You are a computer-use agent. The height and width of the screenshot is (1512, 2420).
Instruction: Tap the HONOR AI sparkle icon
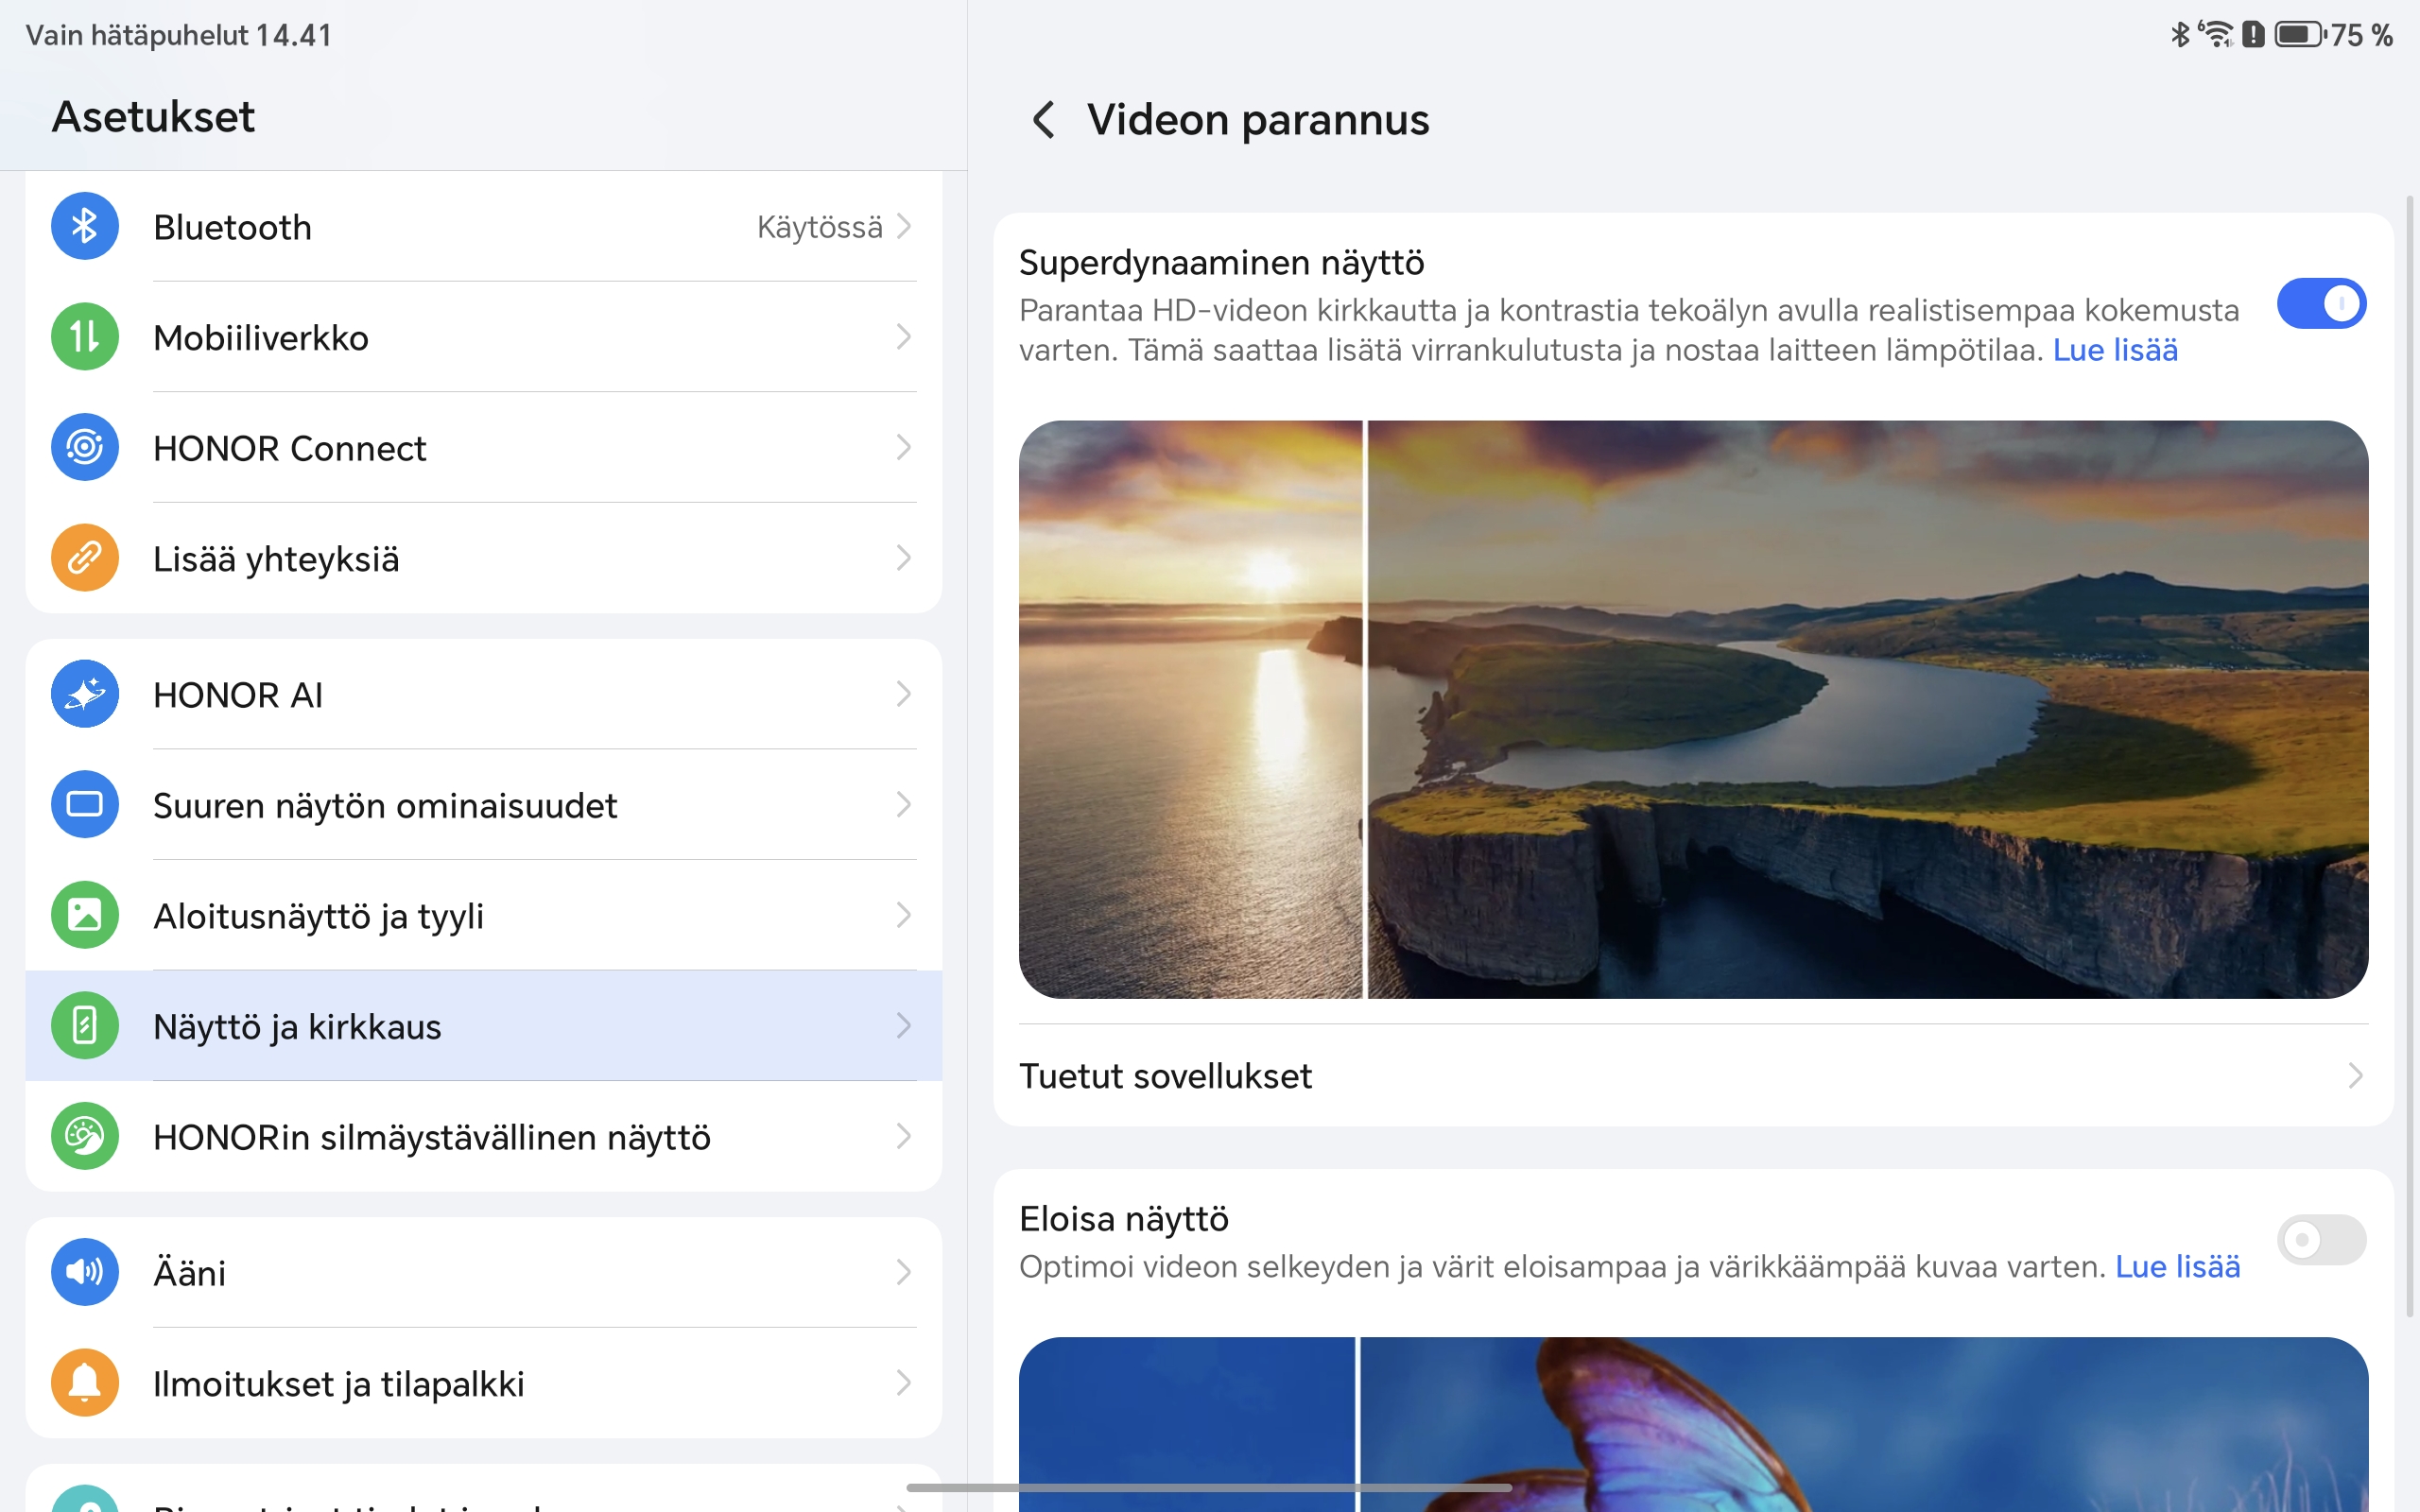[85, 694]
